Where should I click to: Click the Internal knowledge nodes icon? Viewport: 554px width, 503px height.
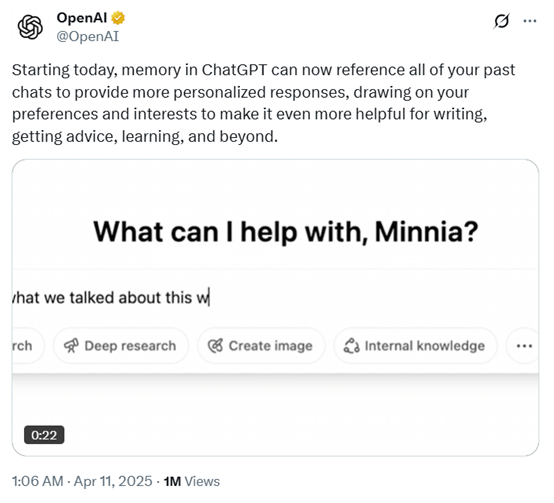pos(352,345)
